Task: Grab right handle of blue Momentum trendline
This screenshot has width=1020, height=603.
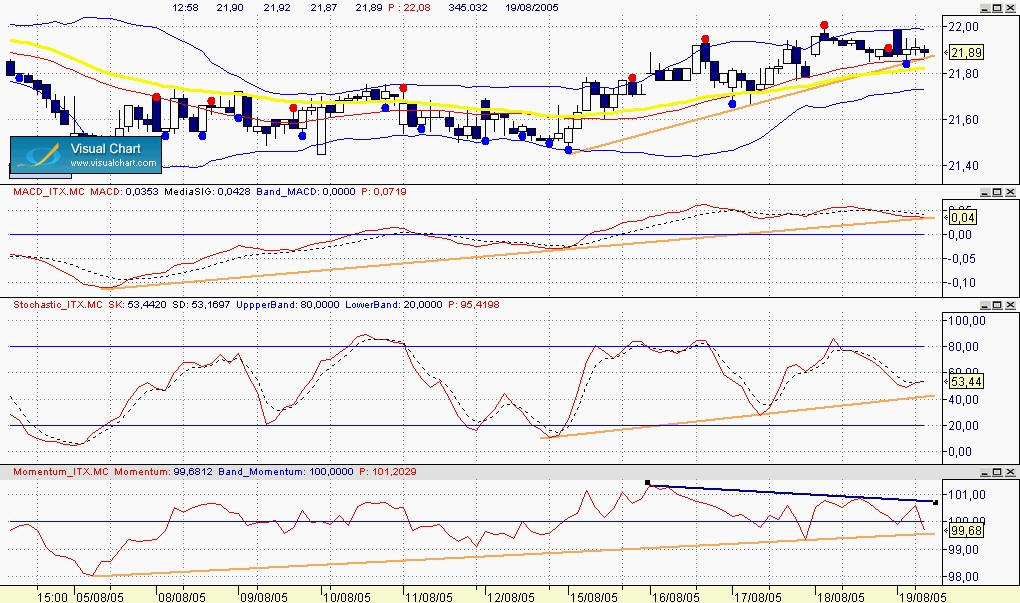Action: pyautogui.click(x=935, y=501)
